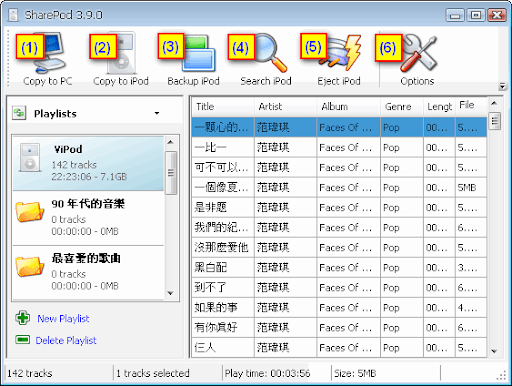Image resolution: width=512 pixels, height=386 pixels.
Task: Click the Delete Playlist link
Action: coord(66,340)
